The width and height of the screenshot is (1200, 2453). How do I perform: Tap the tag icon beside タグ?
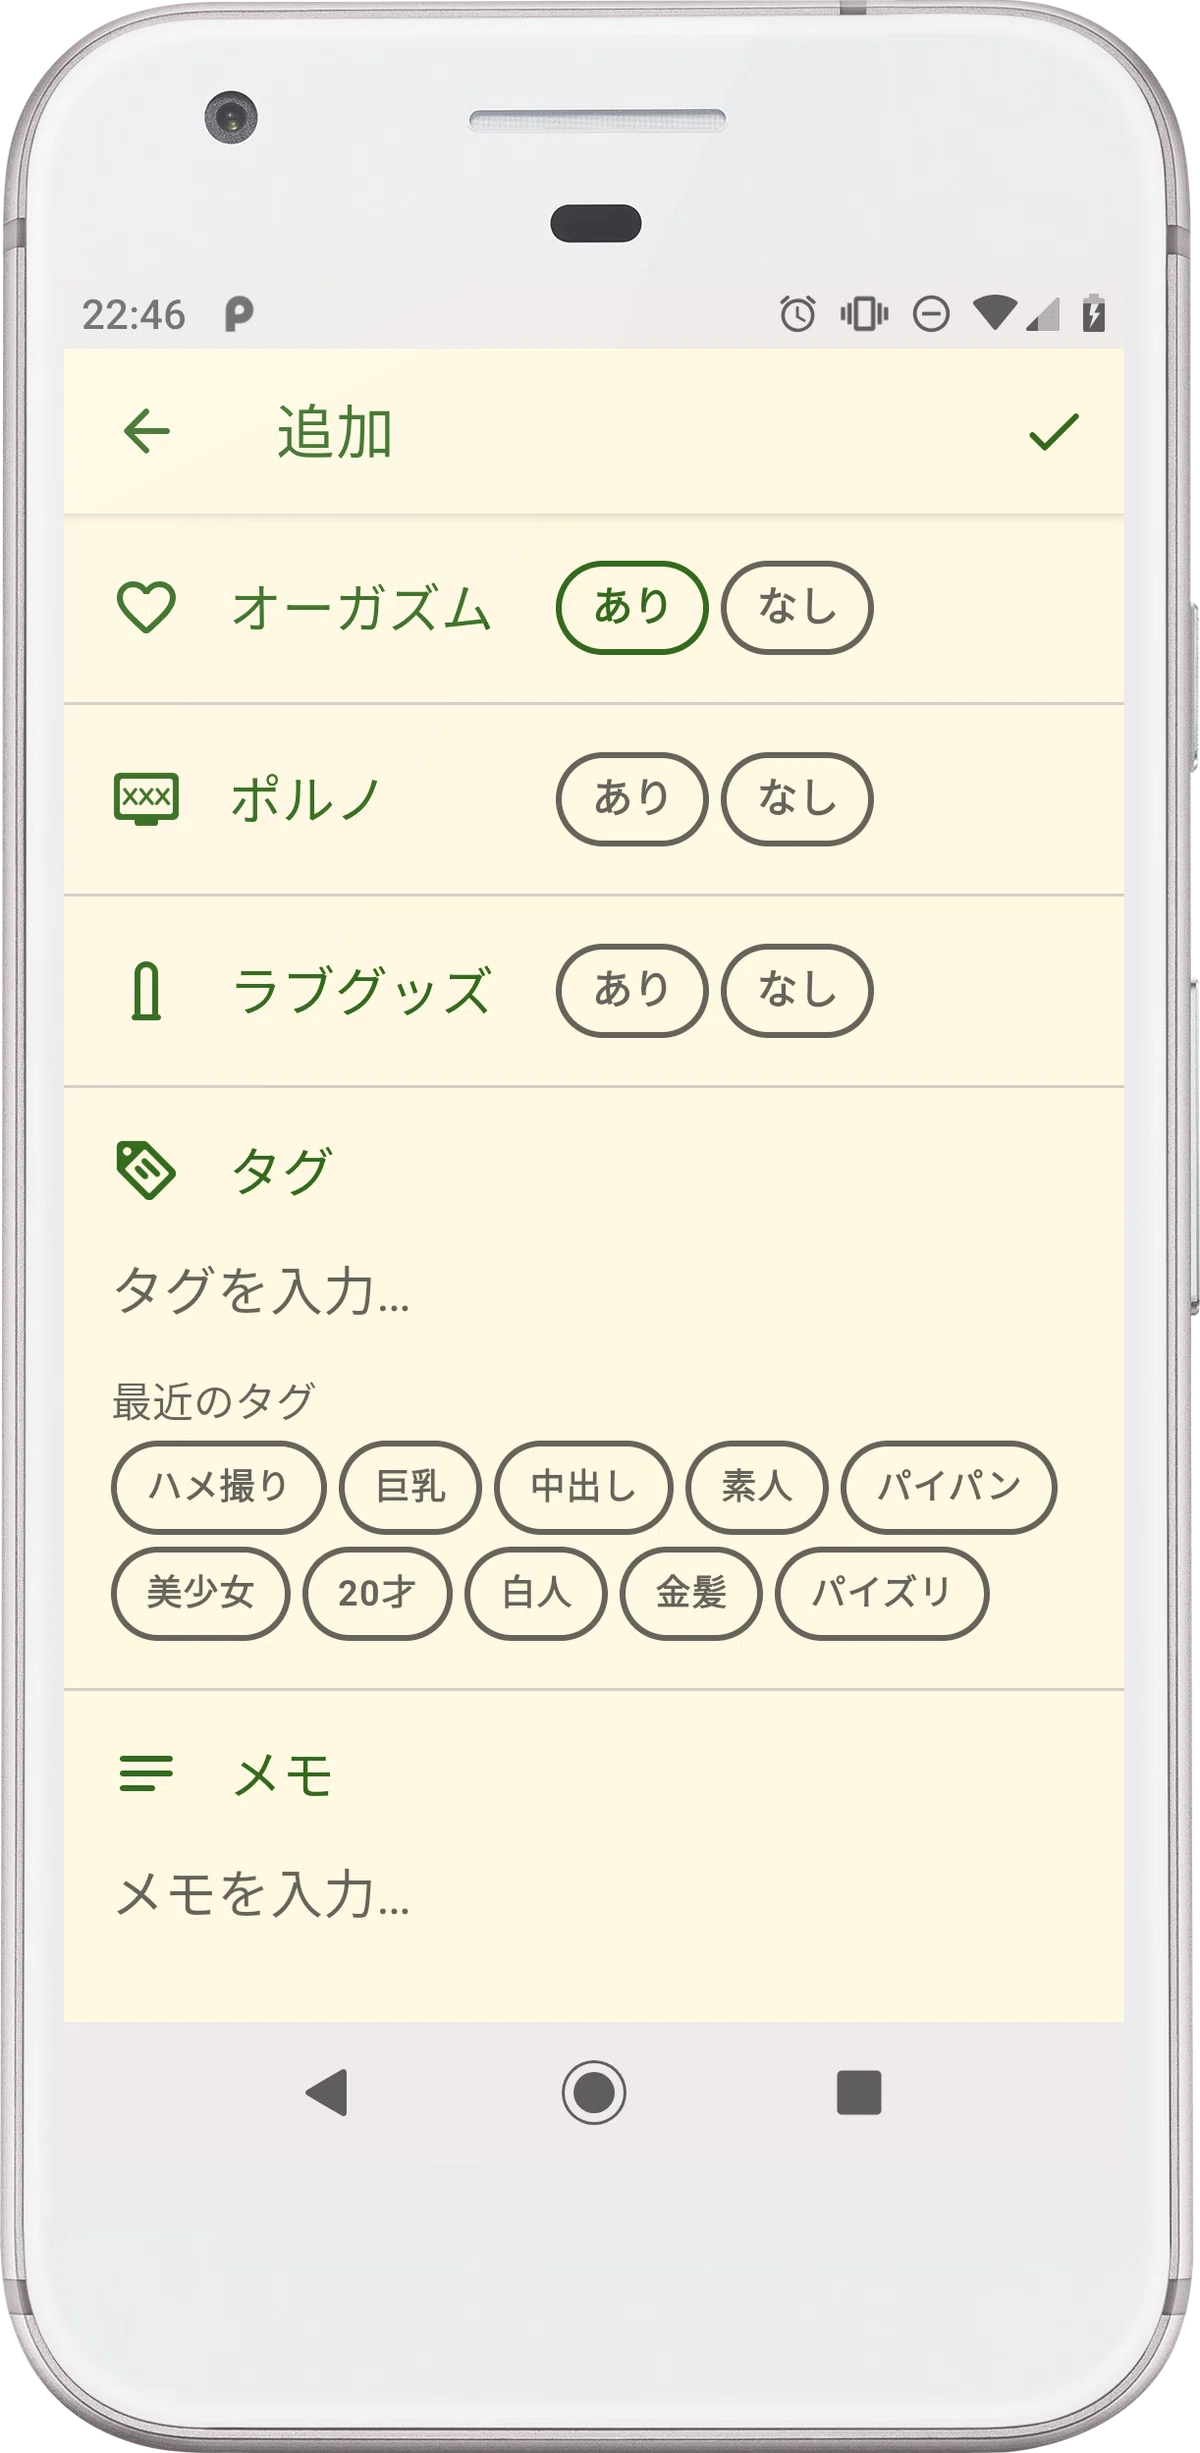(x=146, y=1169)
